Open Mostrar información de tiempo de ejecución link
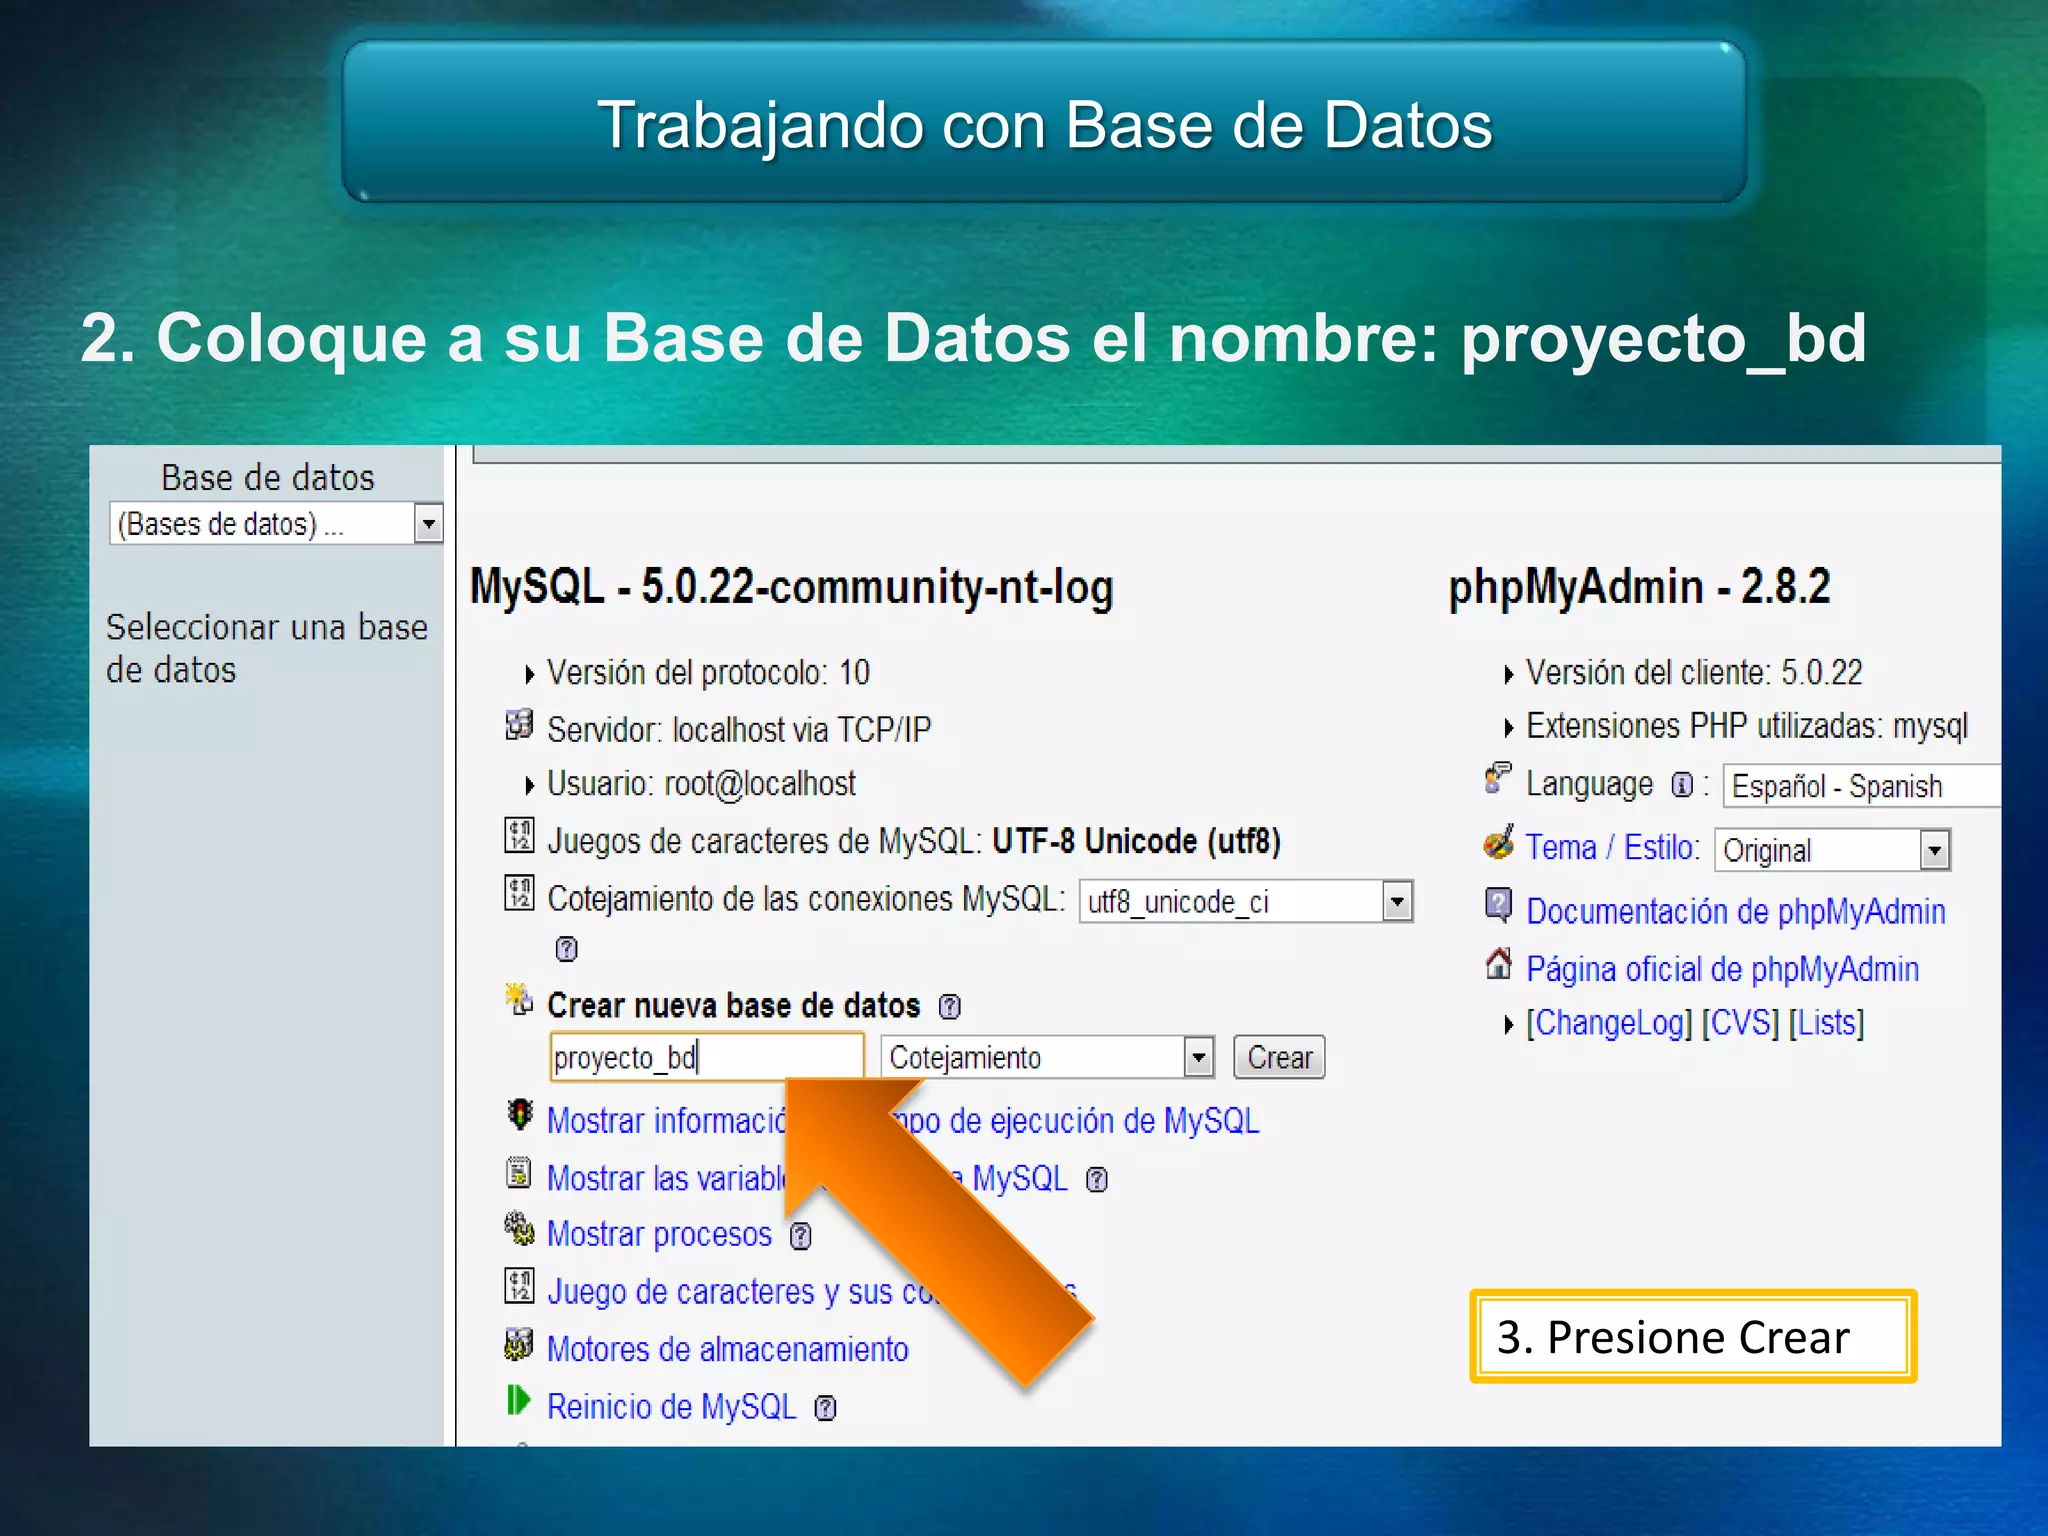Viewport: 2048px width, 1536px height. [x=902, y=1121]
